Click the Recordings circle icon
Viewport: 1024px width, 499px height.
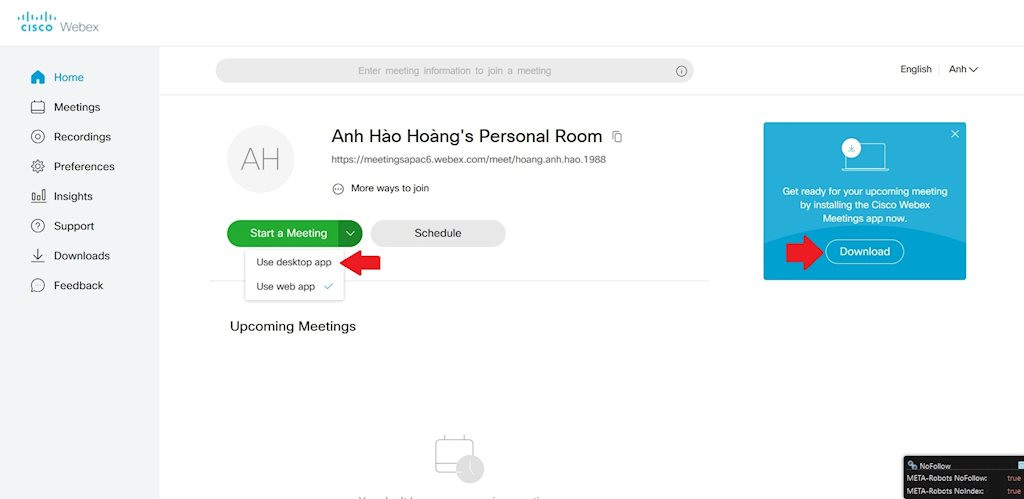point(38,137)
